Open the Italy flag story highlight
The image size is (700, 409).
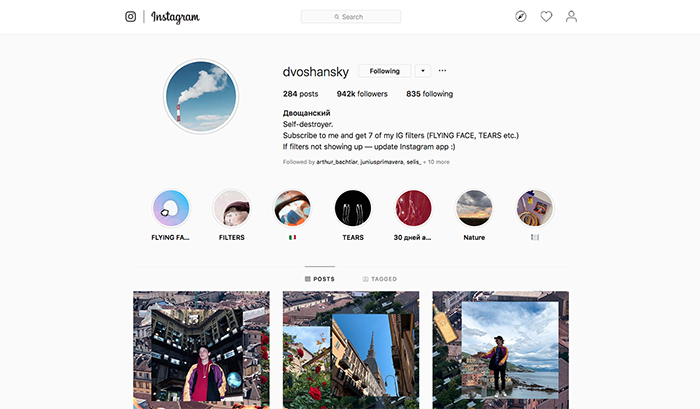pos(292,208)
